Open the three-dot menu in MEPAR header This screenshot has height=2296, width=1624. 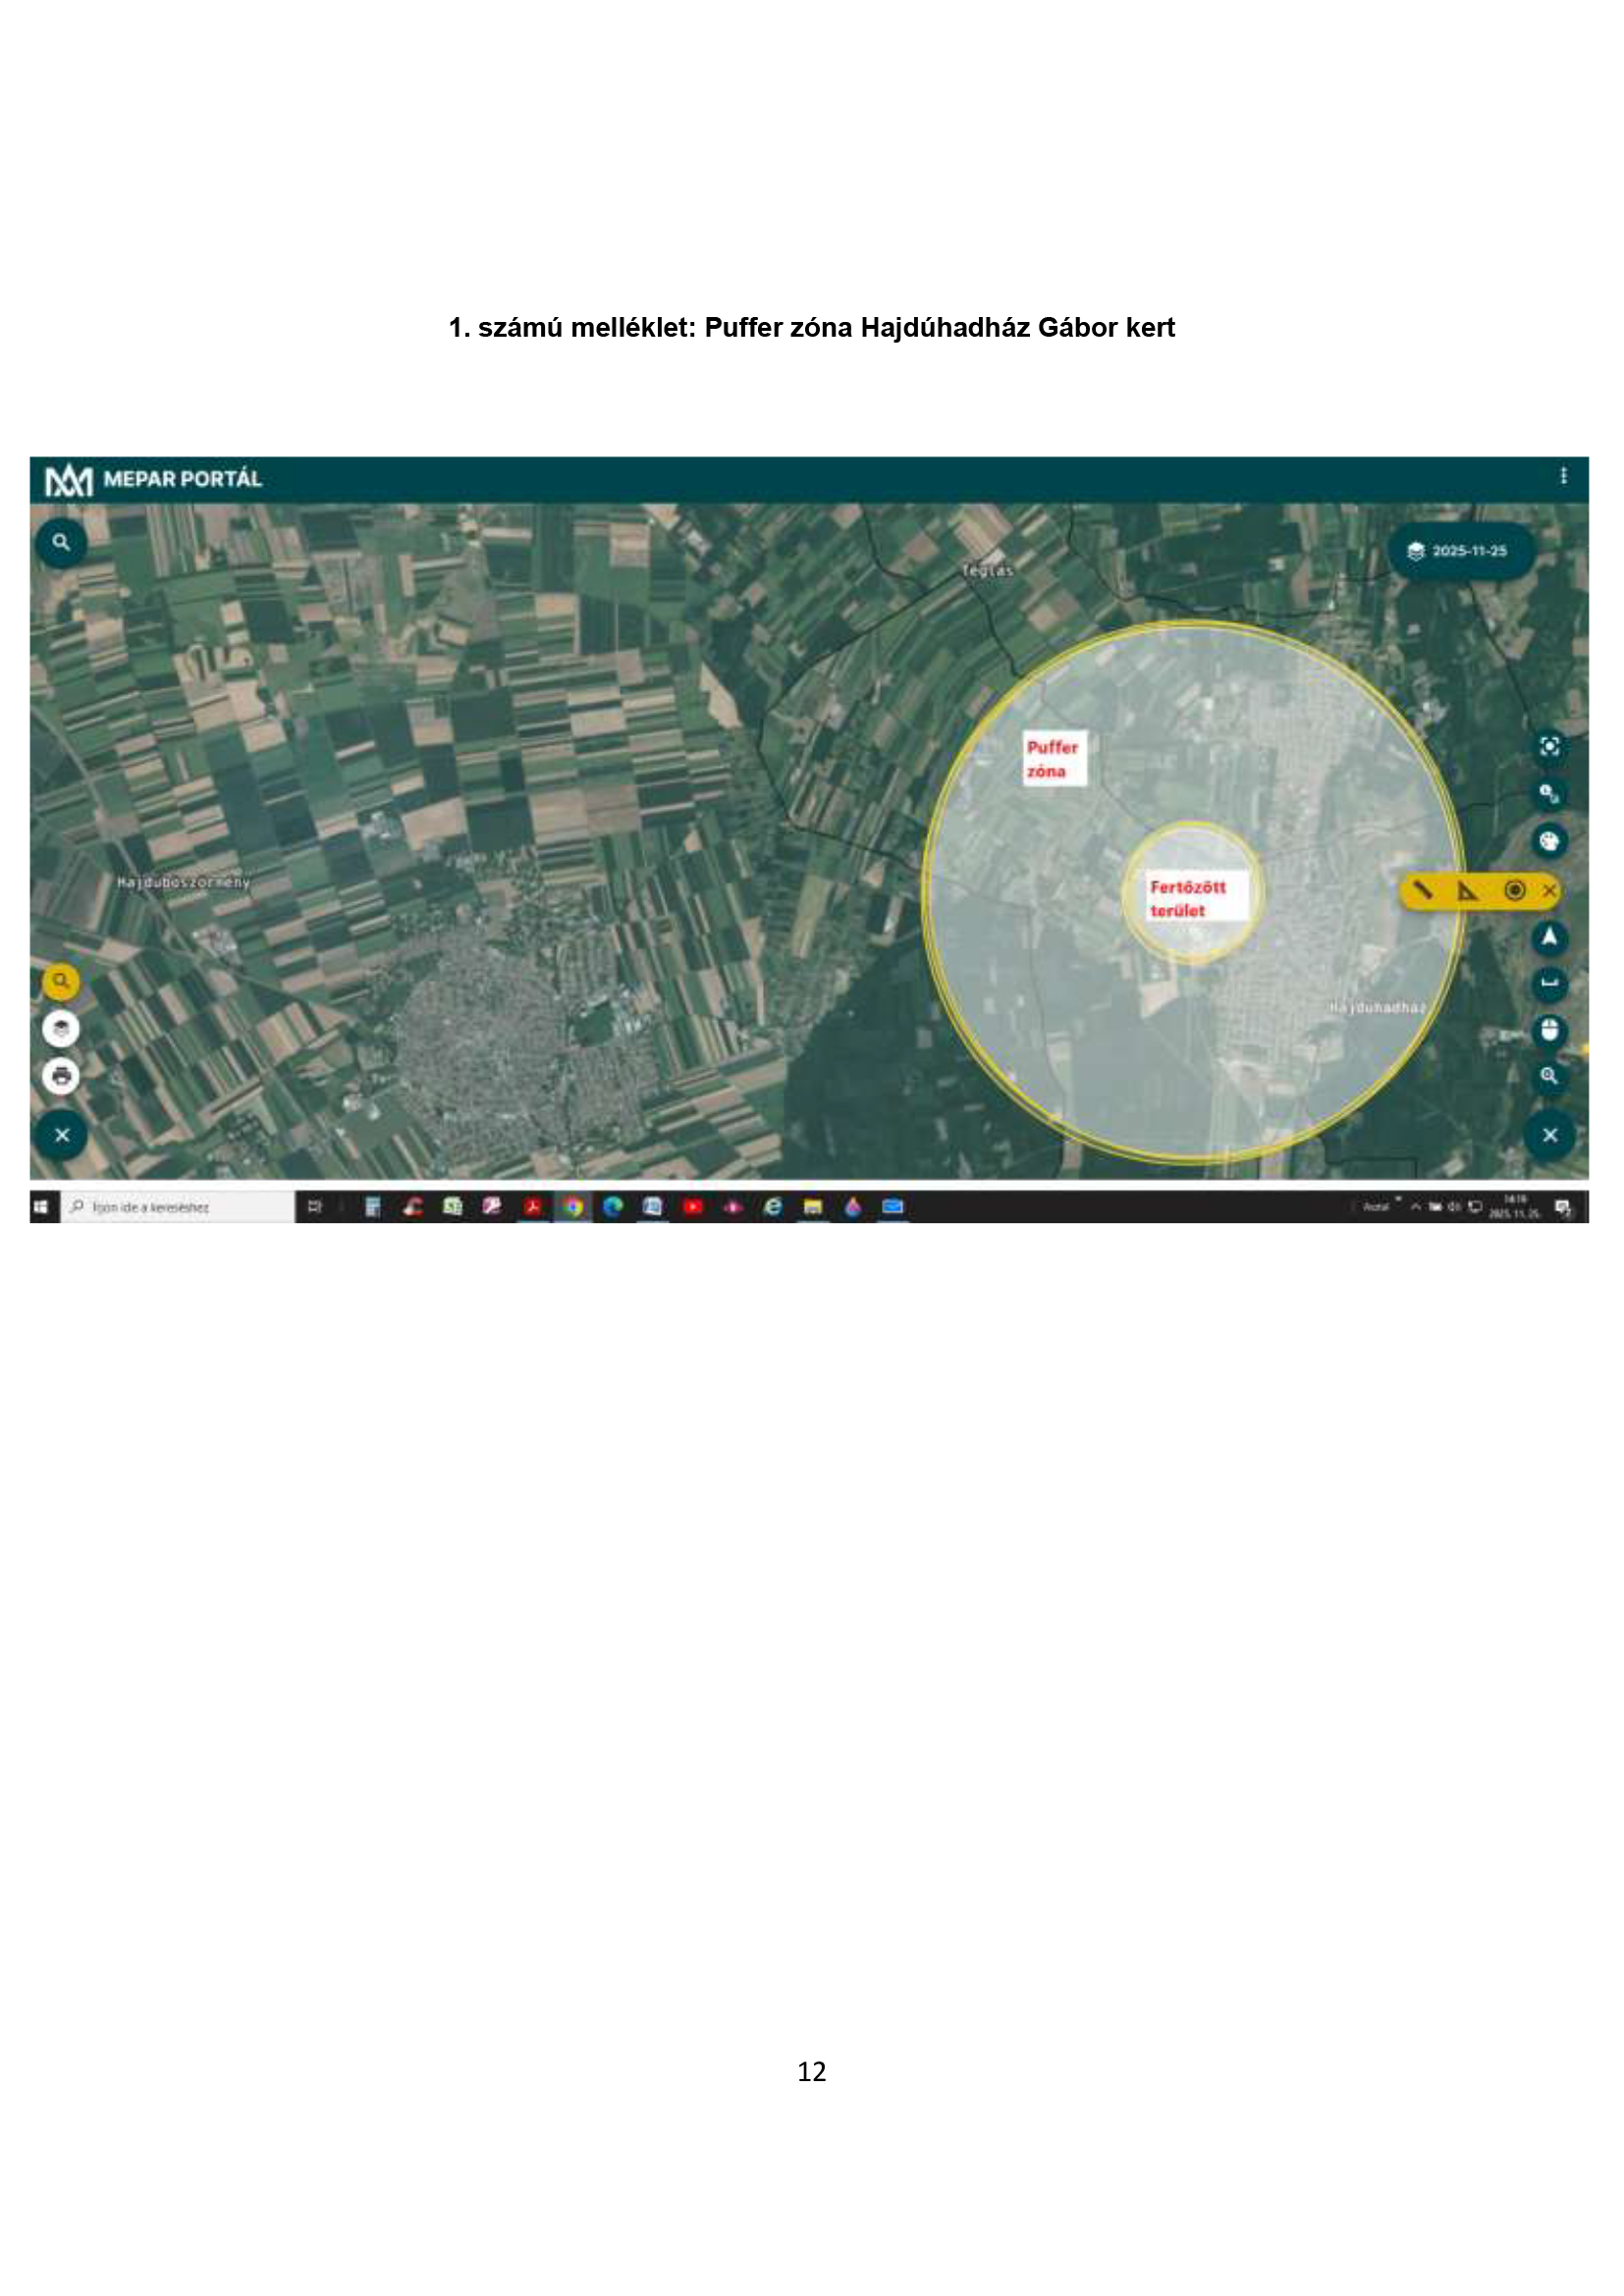[1563, 477]
